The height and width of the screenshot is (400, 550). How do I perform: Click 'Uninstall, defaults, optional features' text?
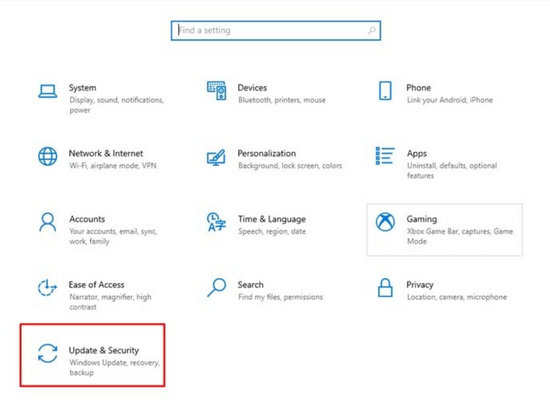point(452,171)
